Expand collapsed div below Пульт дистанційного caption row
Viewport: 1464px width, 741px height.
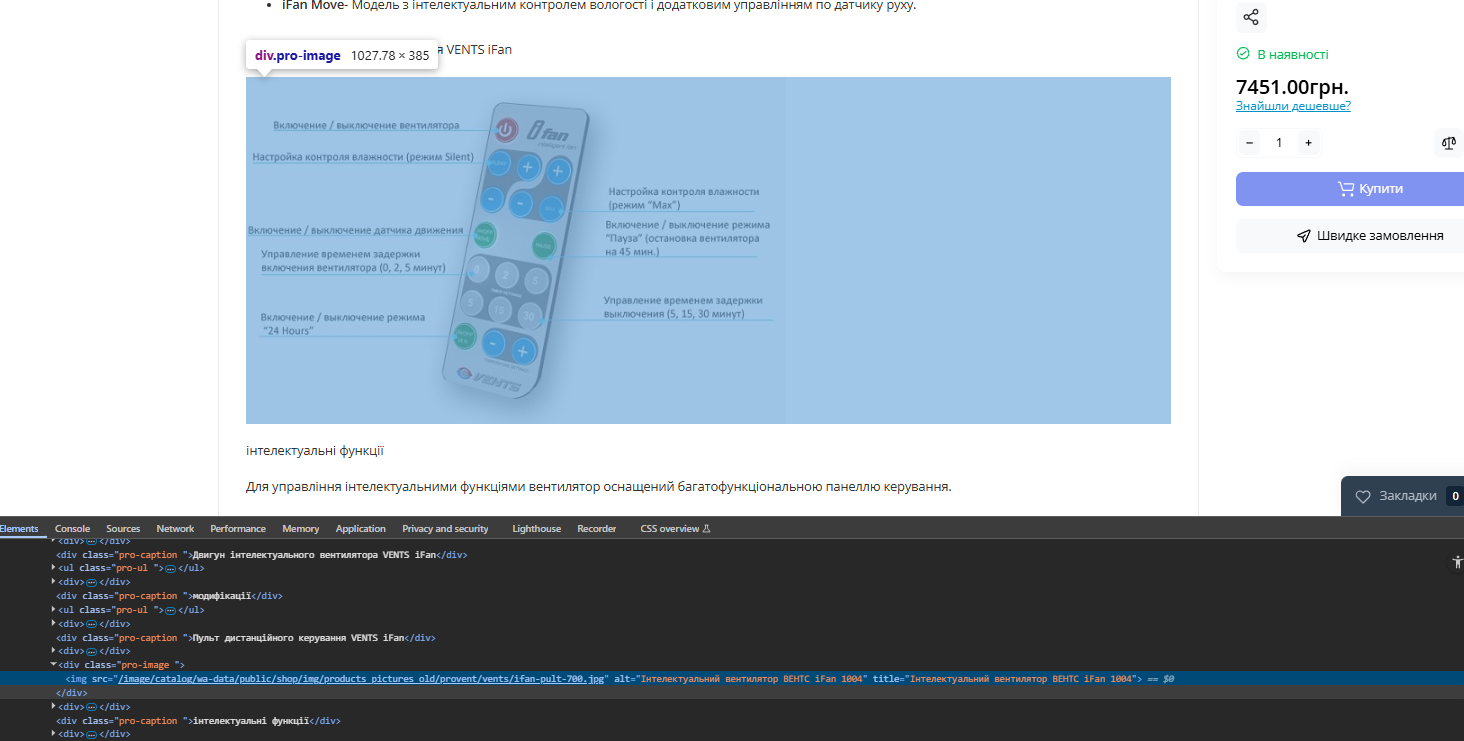(x=53, y=651)
